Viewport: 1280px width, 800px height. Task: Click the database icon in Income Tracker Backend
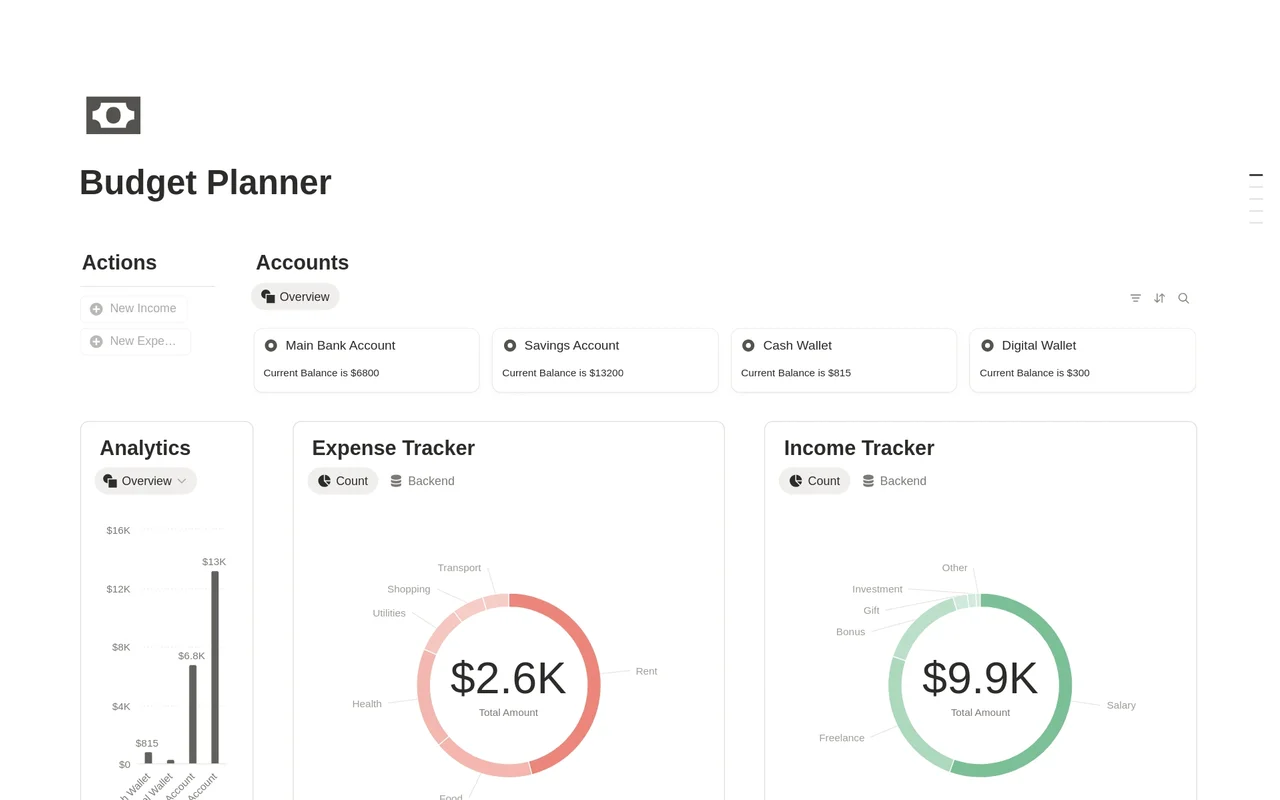[x=868, y=481]
